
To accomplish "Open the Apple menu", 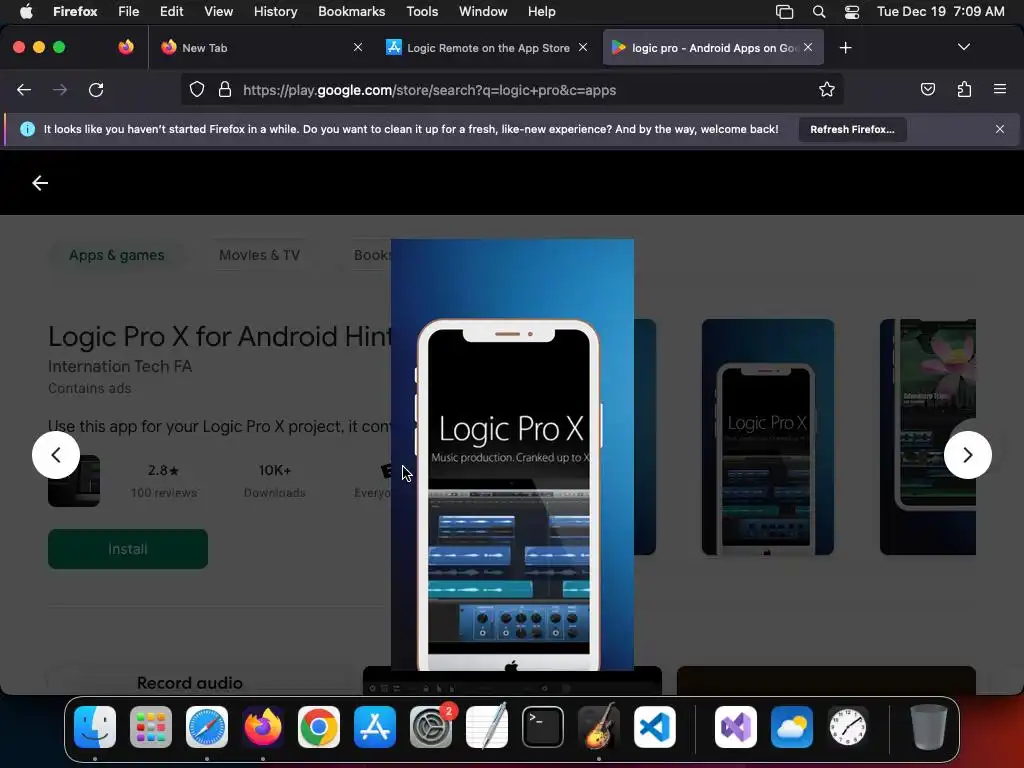I will (x=26, y=12).
